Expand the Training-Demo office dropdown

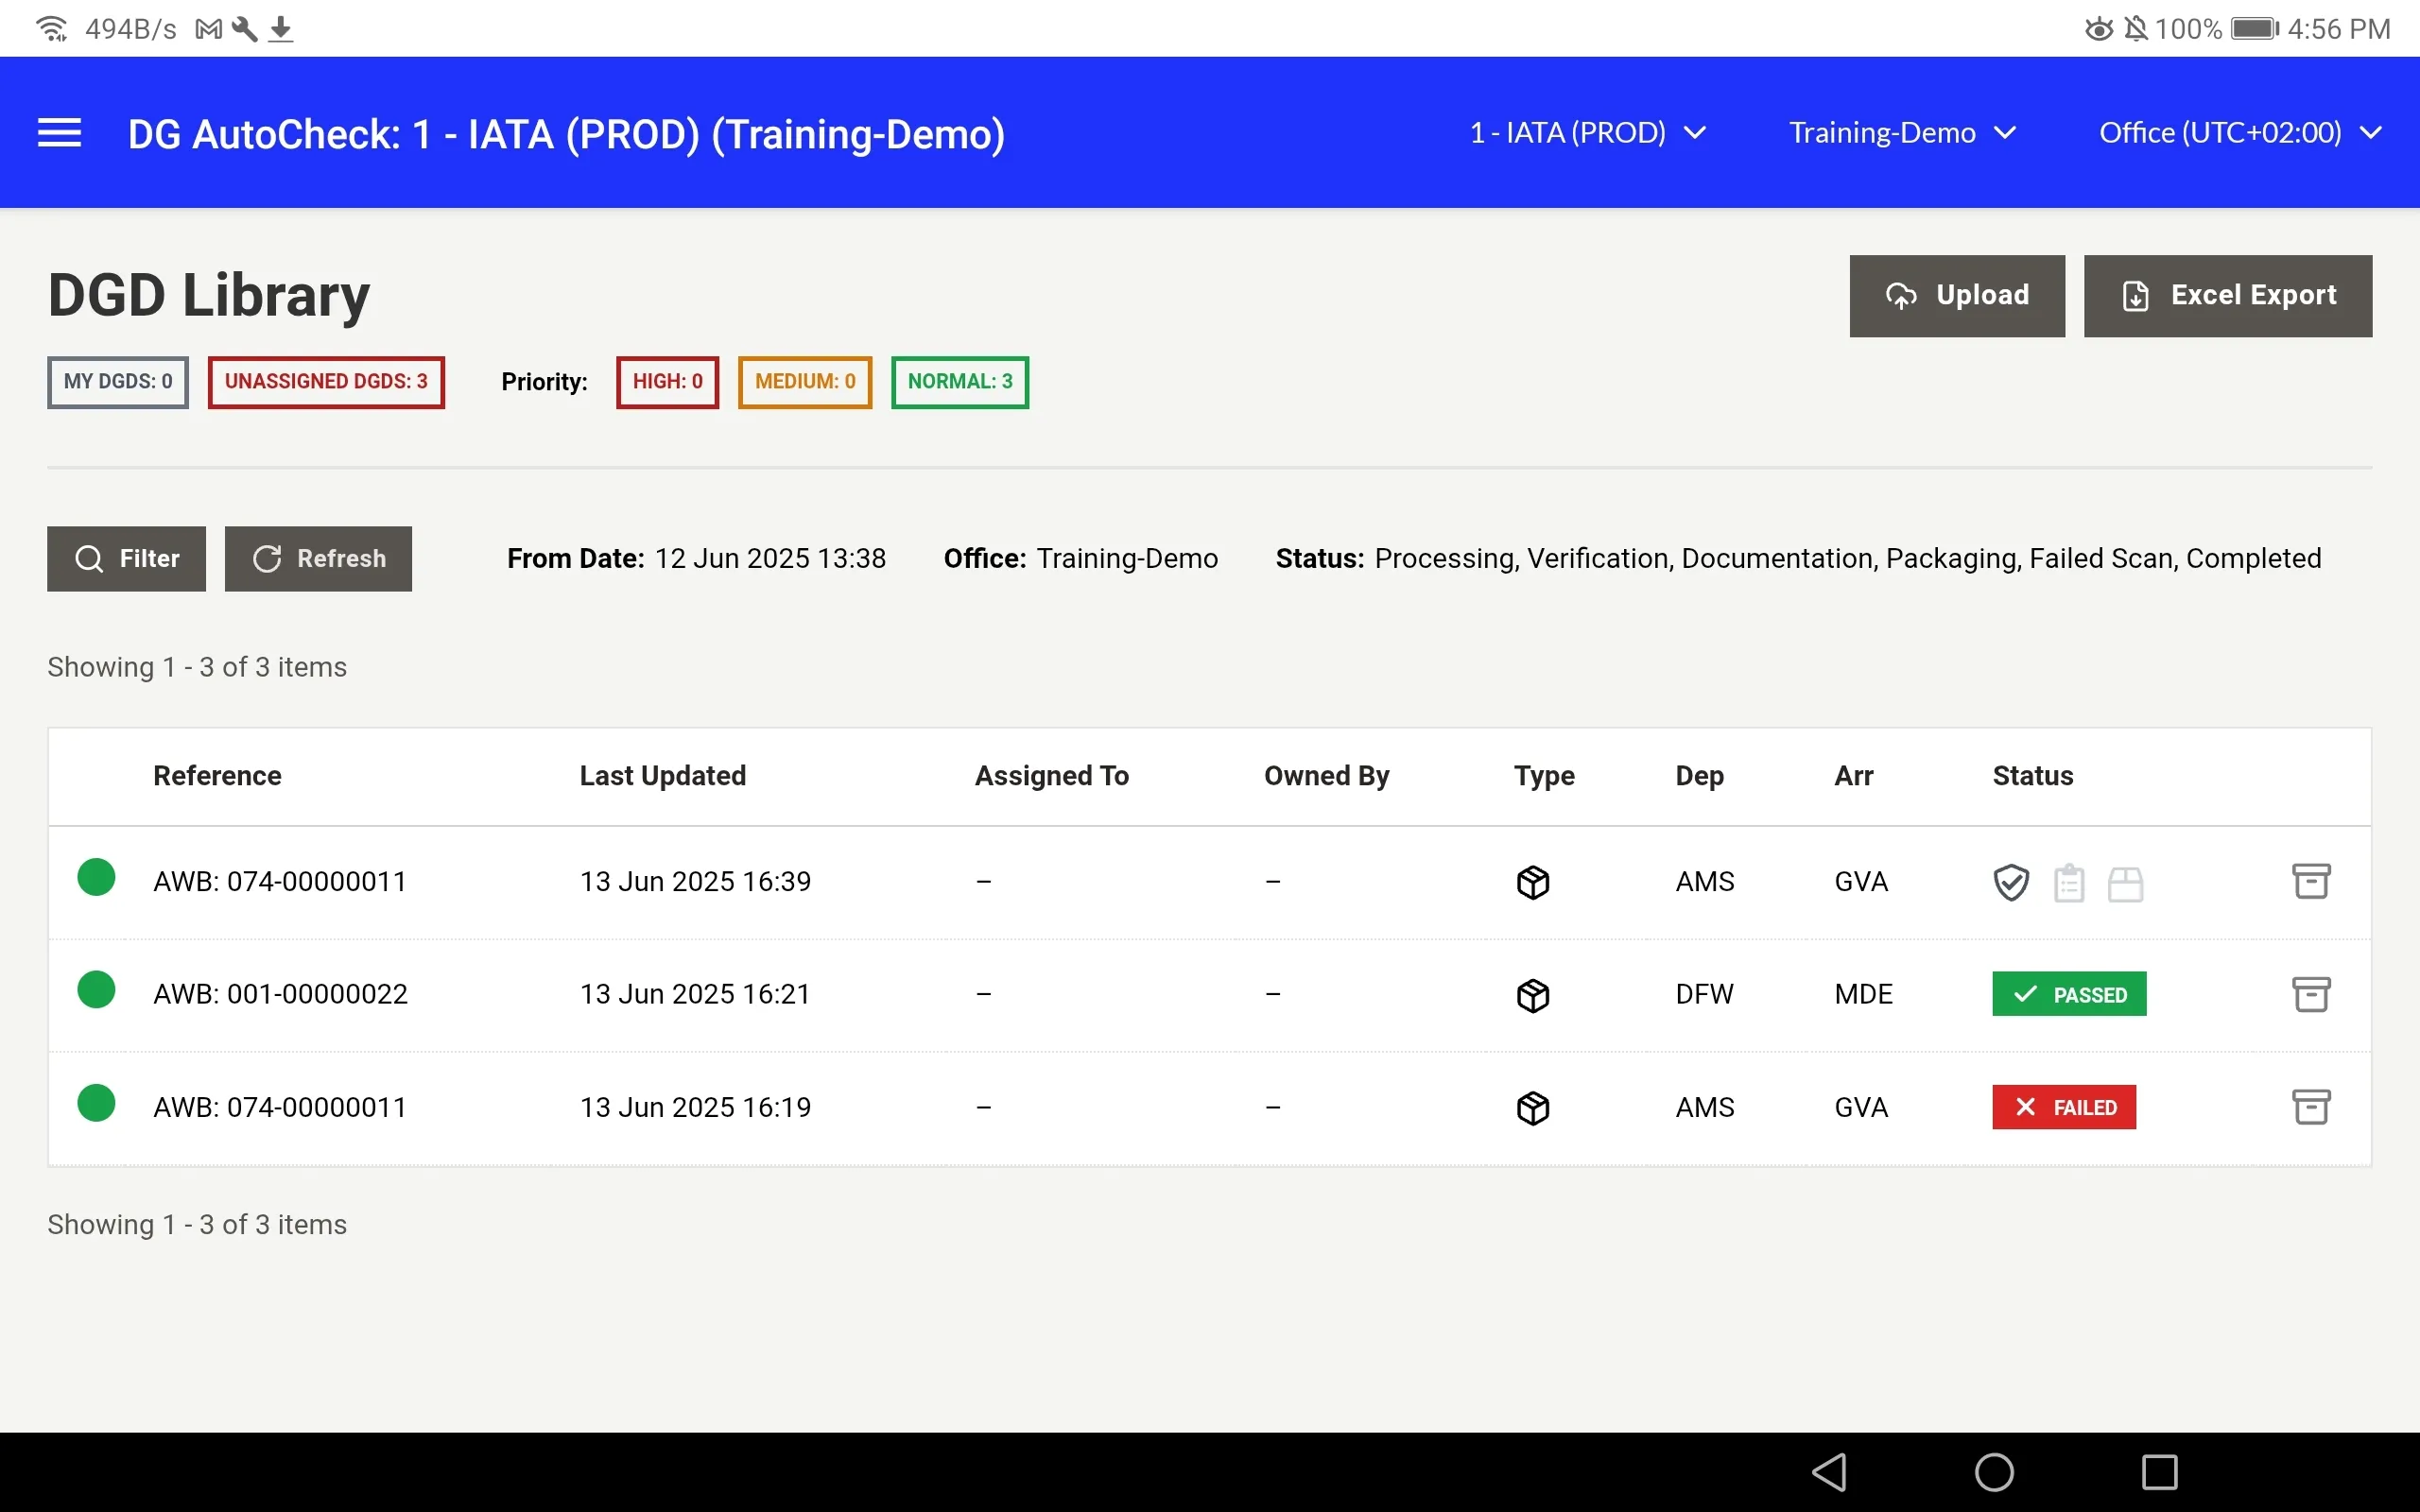[x=1902, y=133]
